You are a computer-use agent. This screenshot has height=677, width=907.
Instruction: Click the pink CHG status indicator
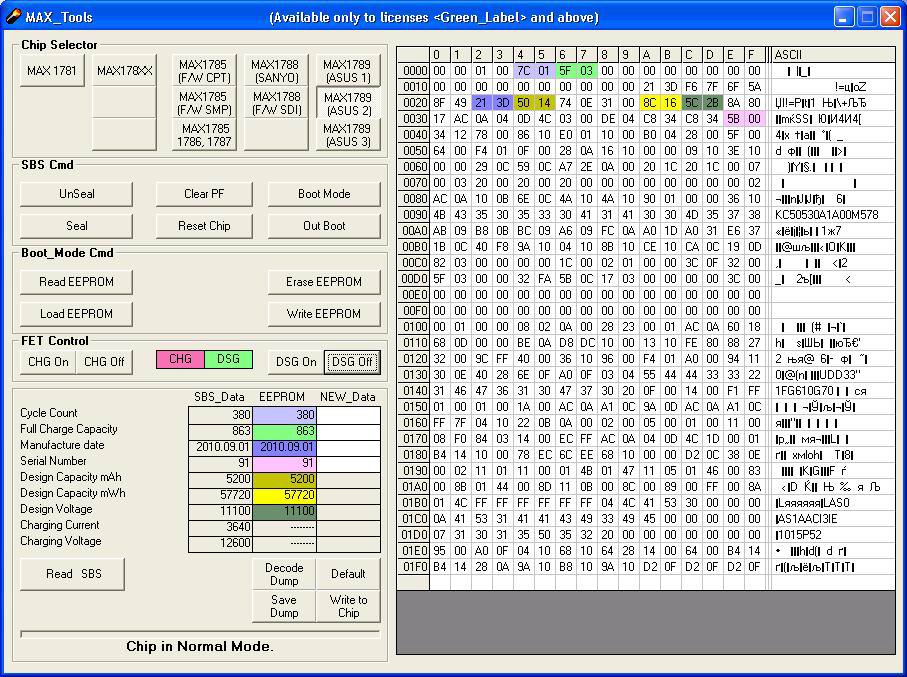click(180, 359)
